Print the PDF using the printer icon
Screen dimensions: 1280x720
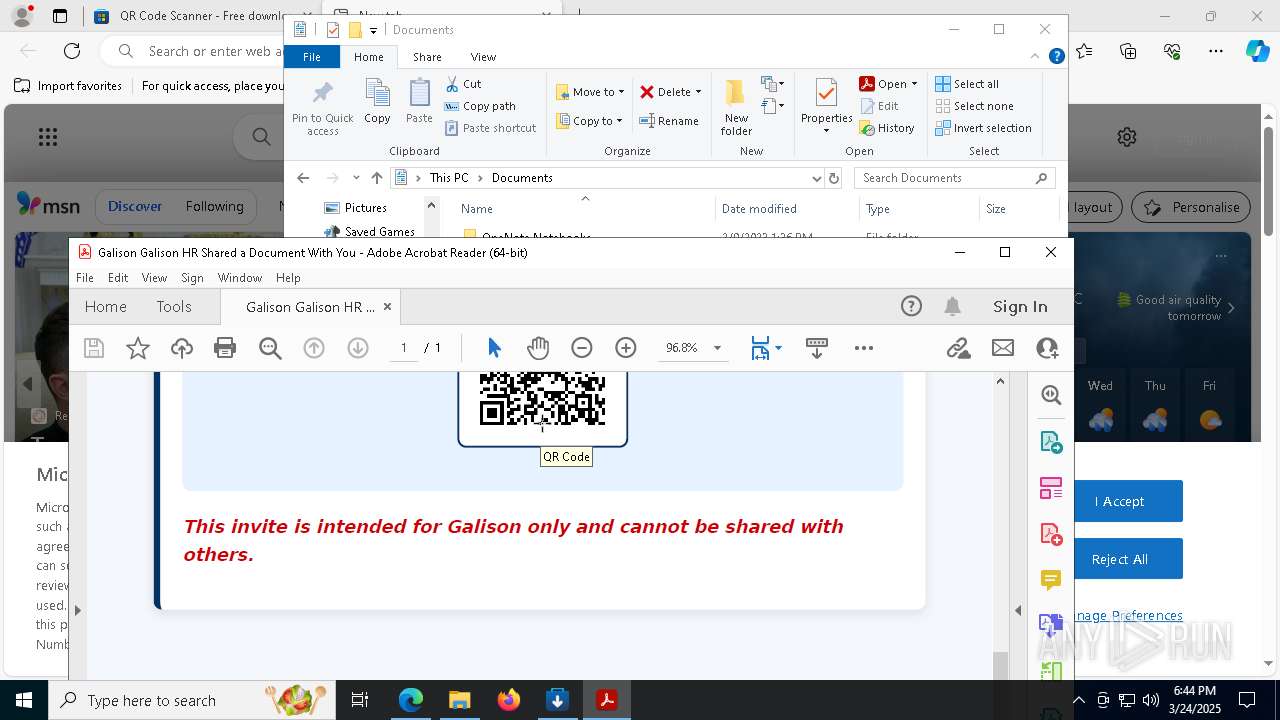point(225,348)
